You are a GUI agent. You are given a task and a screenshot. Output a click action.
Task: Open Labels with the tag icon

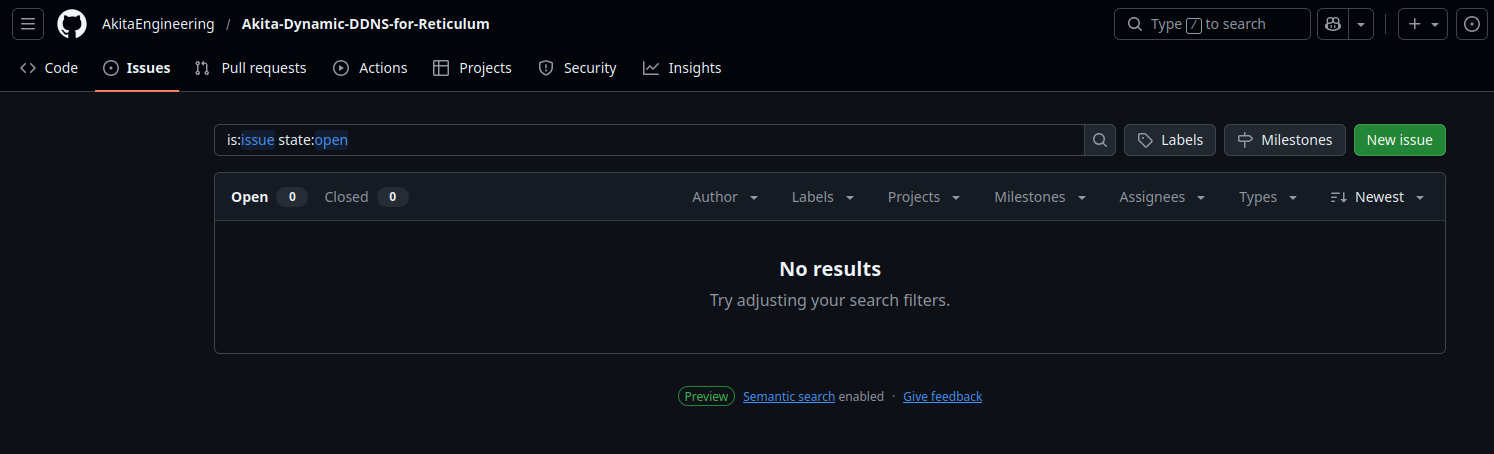[1170, 140]
